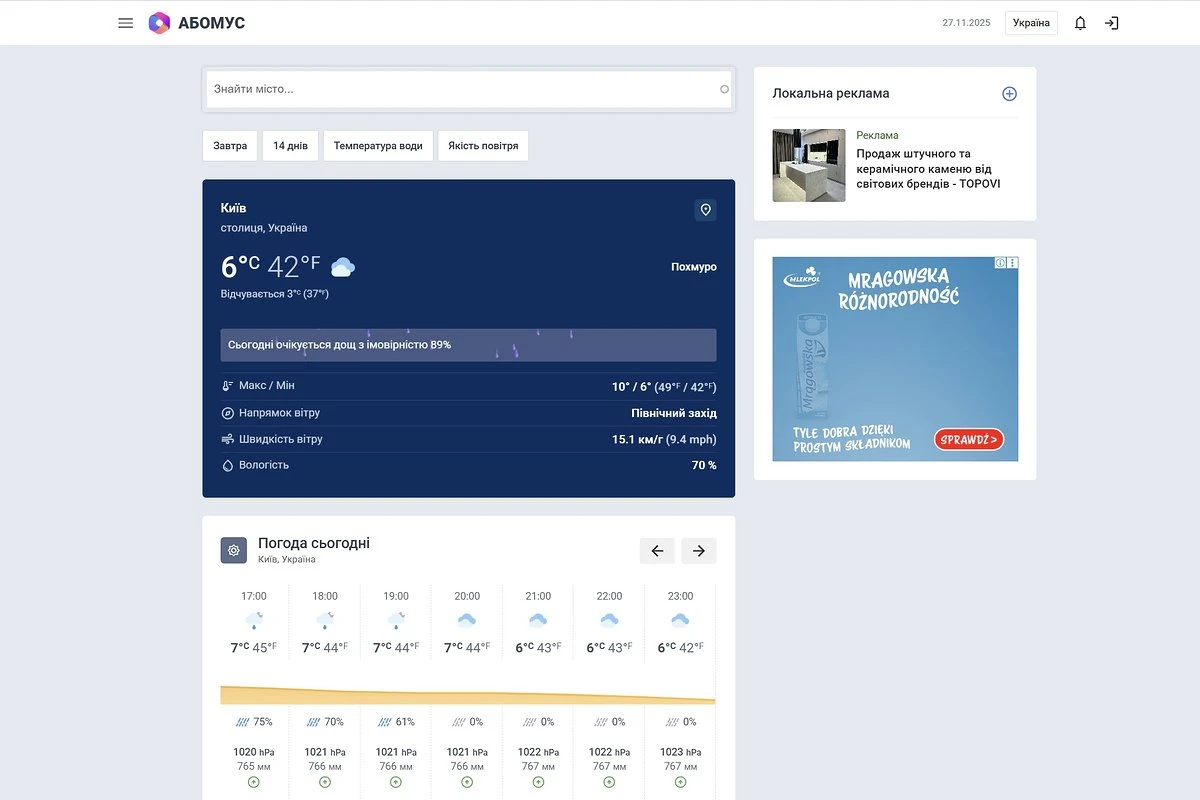Click the login icon
Screen dimensions: 1200x800
tap(1111, 23)
